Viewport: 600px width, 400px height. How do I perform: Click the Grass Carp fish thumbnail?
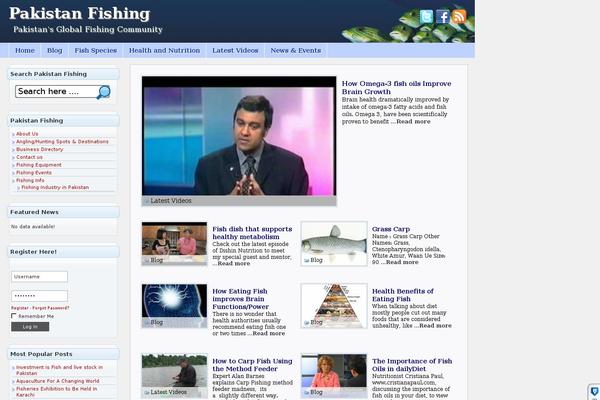(x=334, y=243)
